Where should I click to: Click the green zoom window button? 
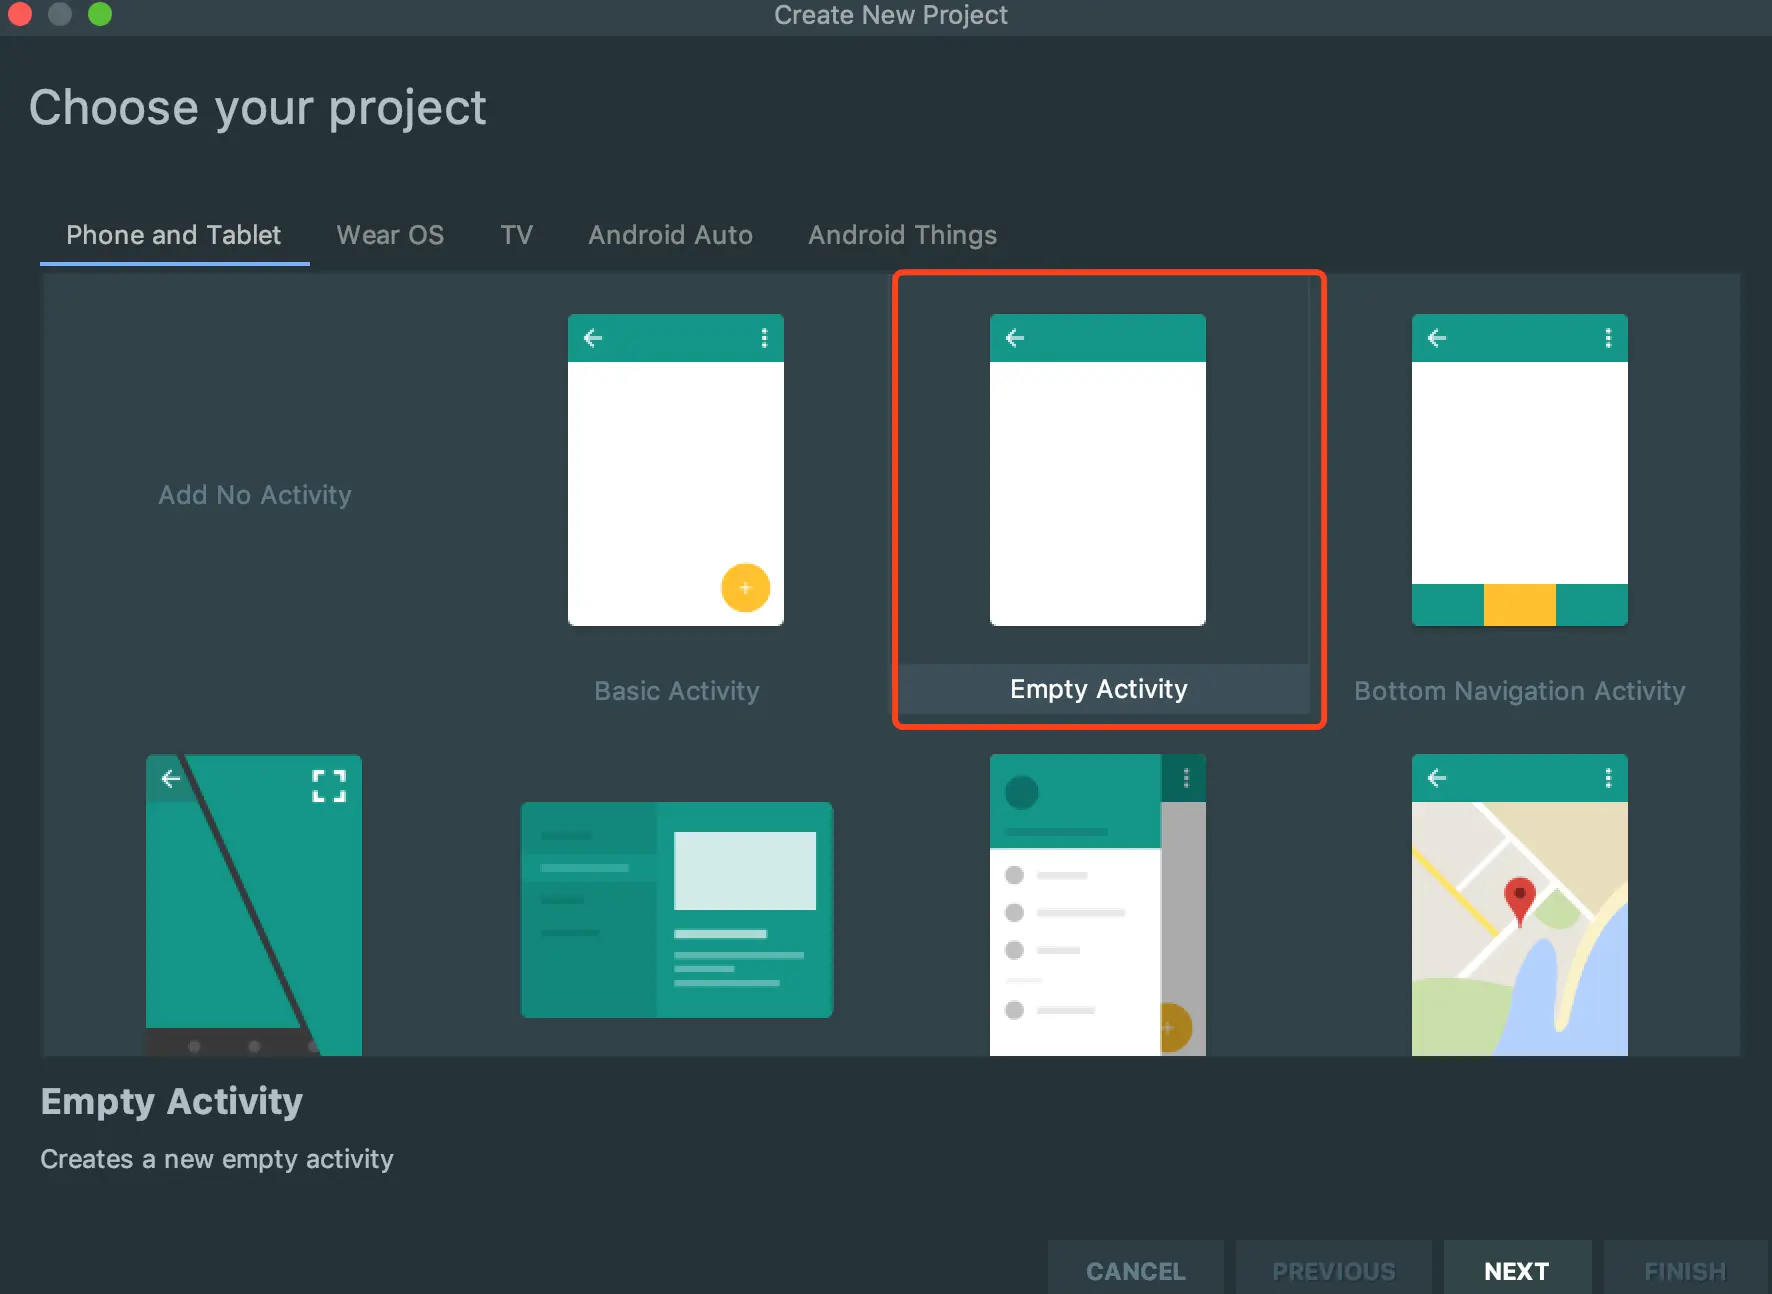click(100, 14)
